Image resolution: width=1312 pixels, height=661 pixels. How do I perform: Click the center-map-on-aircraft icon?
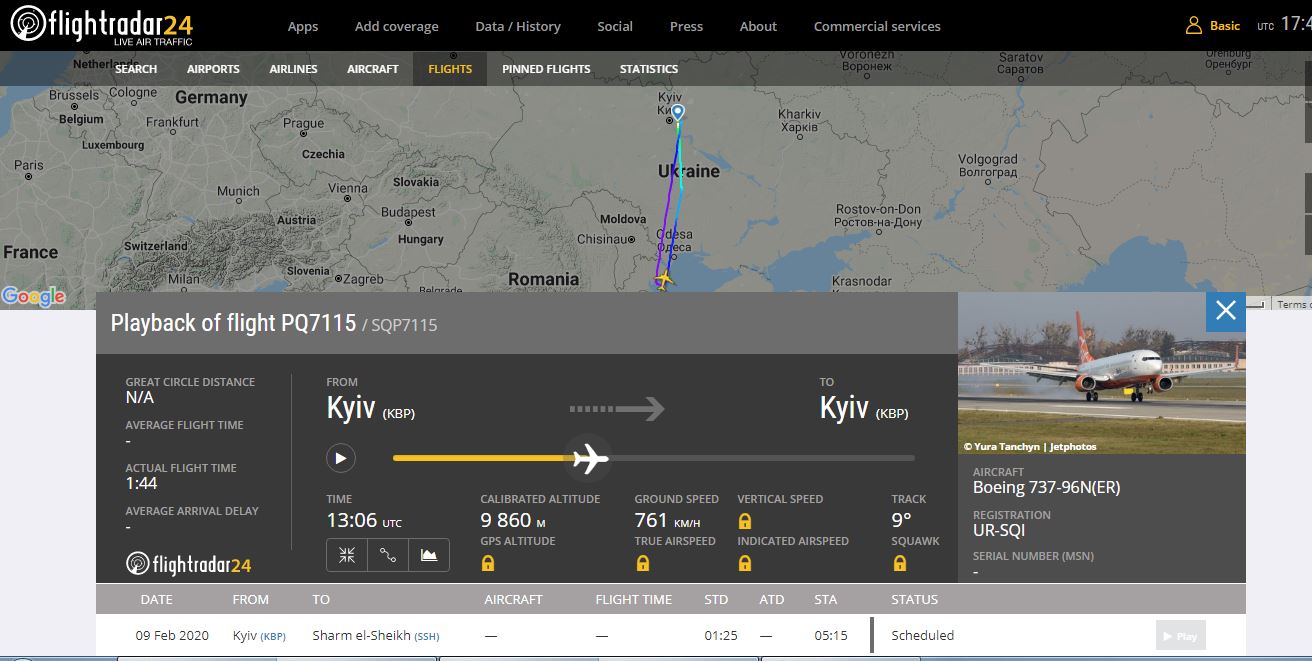[347, 555]
